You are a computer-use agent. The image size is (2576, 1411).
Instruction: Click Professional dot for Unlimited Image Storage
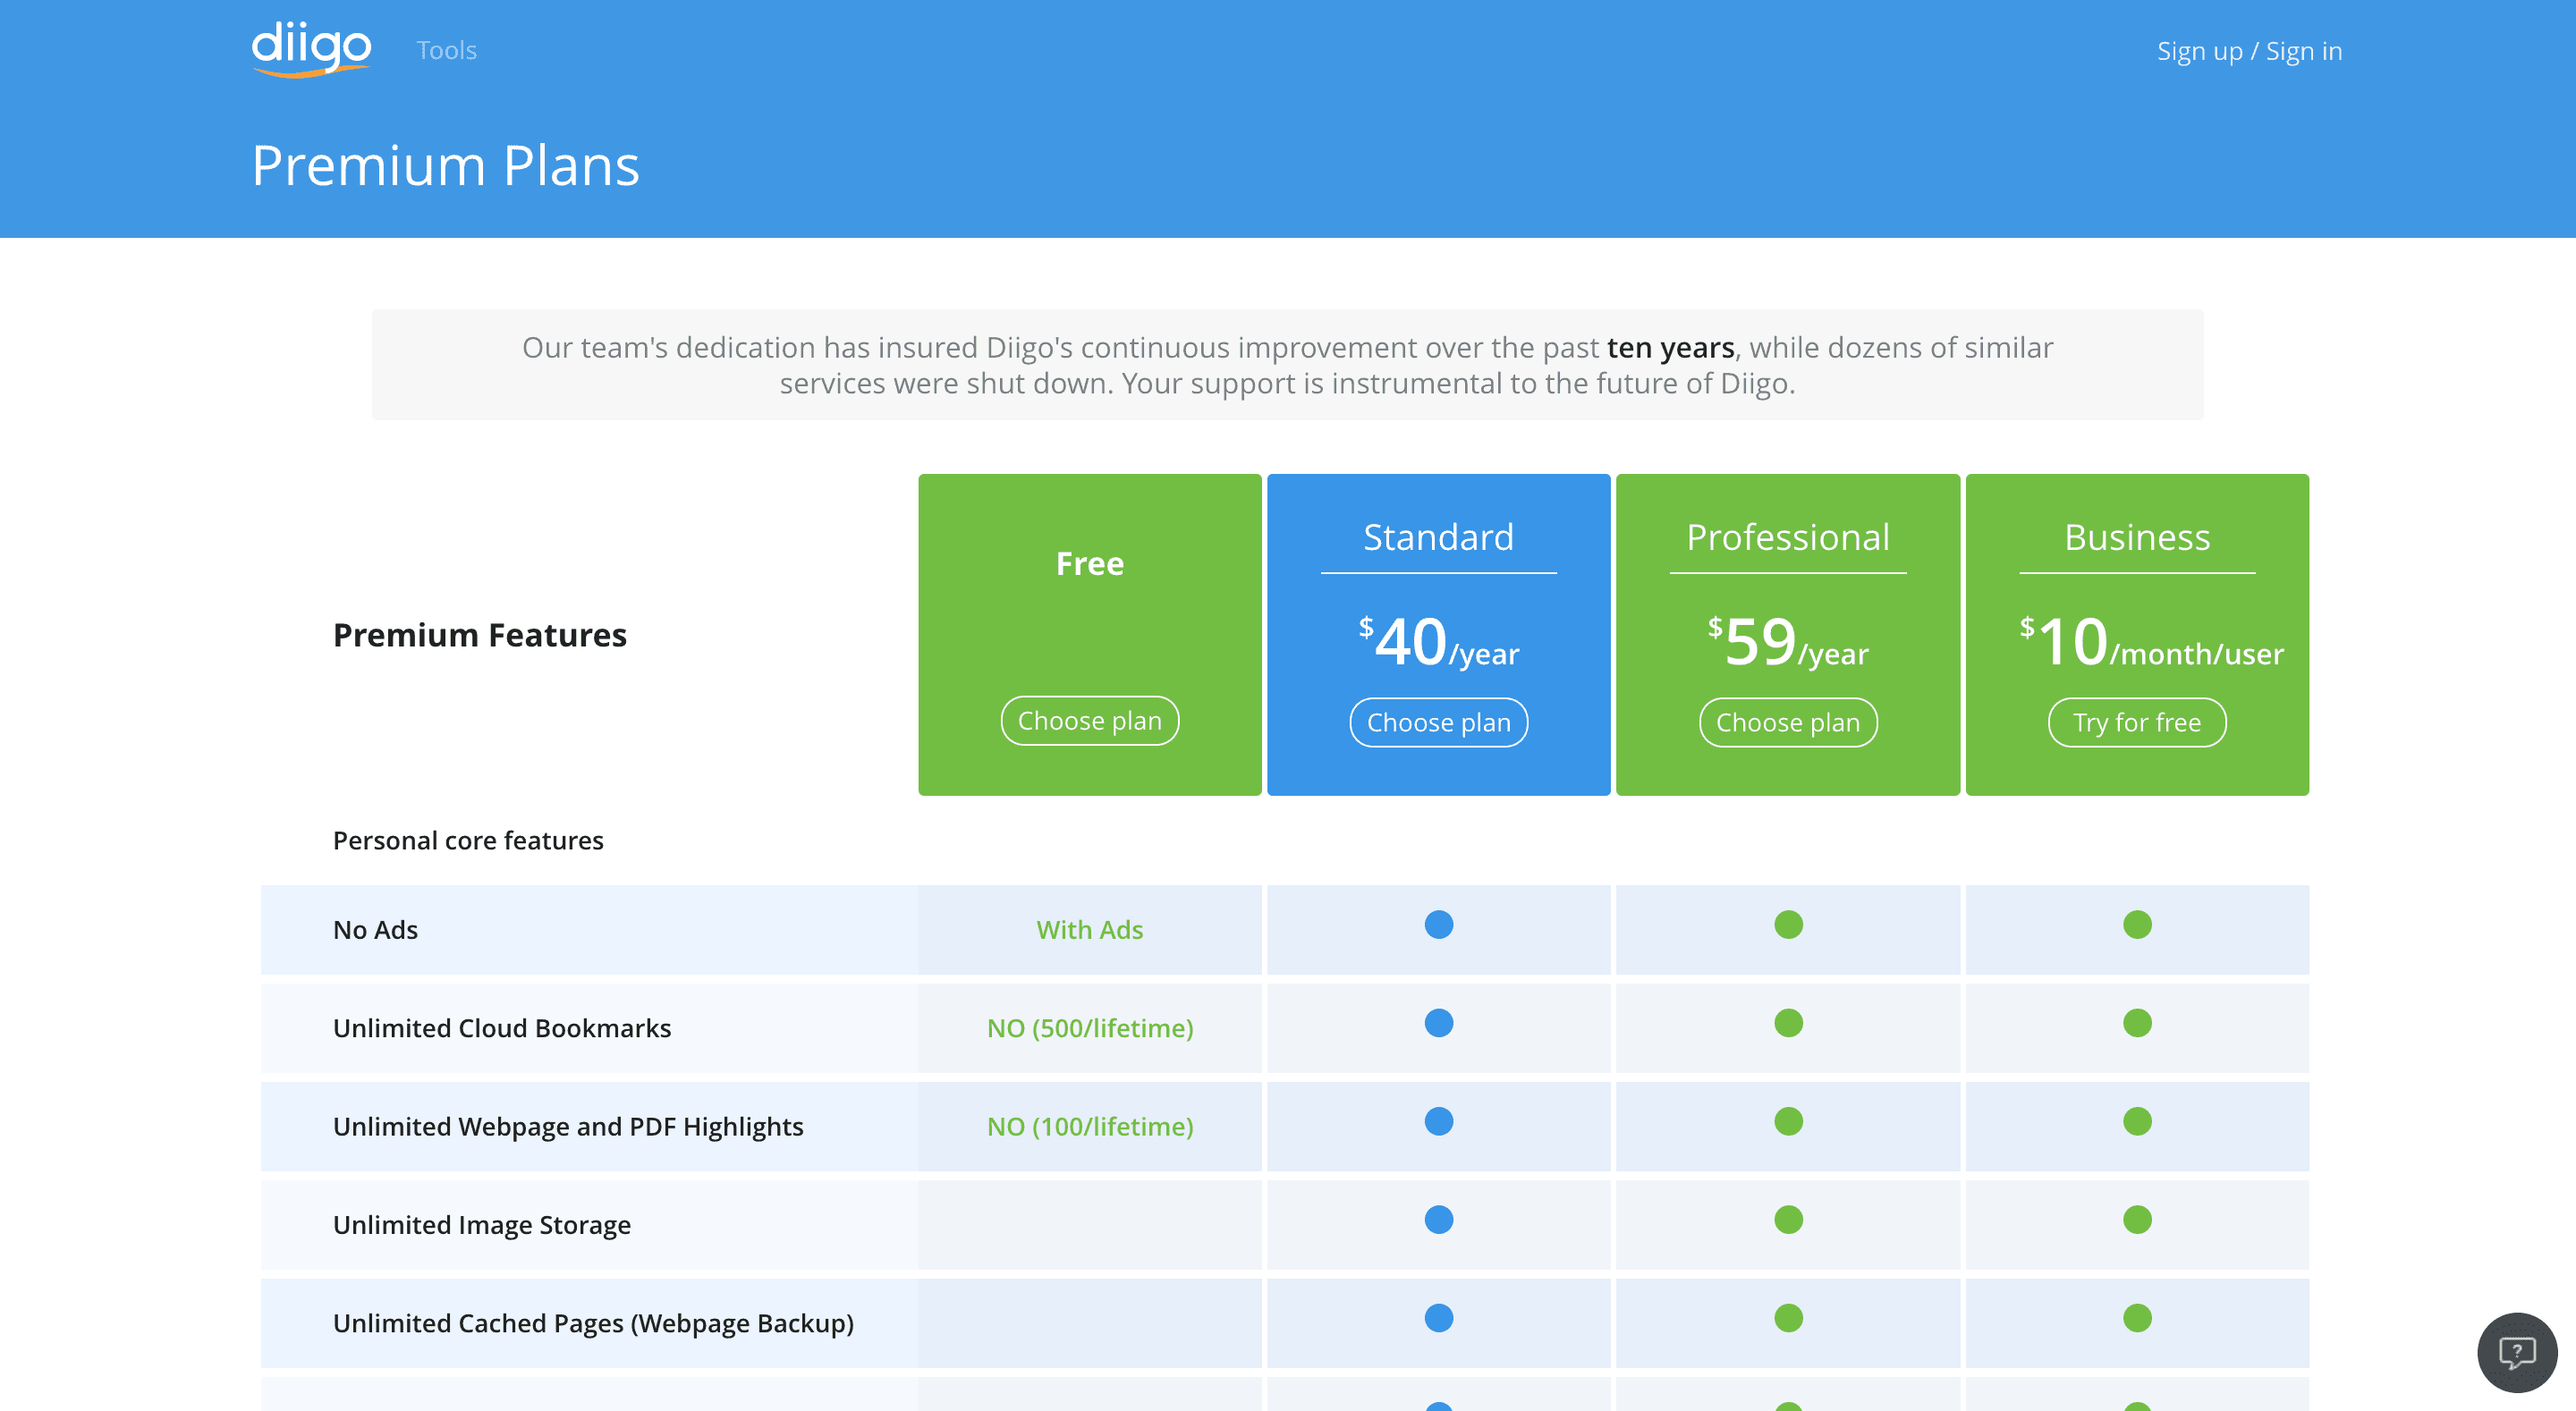(1788, 1219)
